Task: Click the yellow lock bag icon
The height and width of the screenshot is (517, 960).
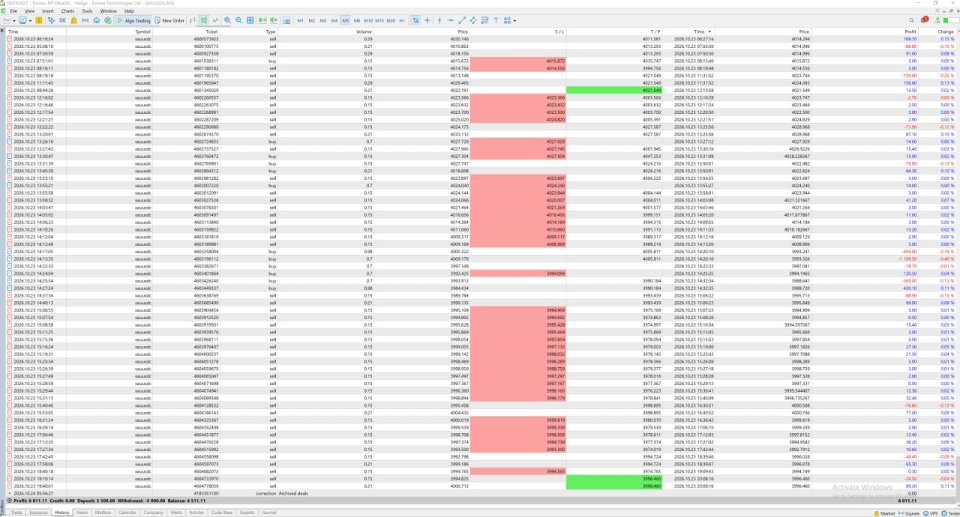Action: coord(73,20)
